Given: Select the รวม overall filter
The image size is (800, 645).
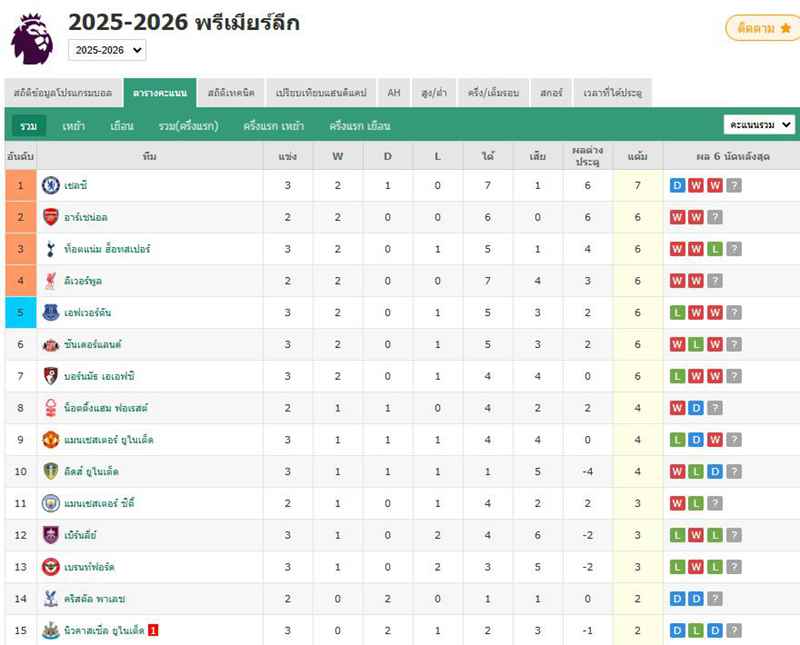Looking at the screenshot, I should 29,126.
